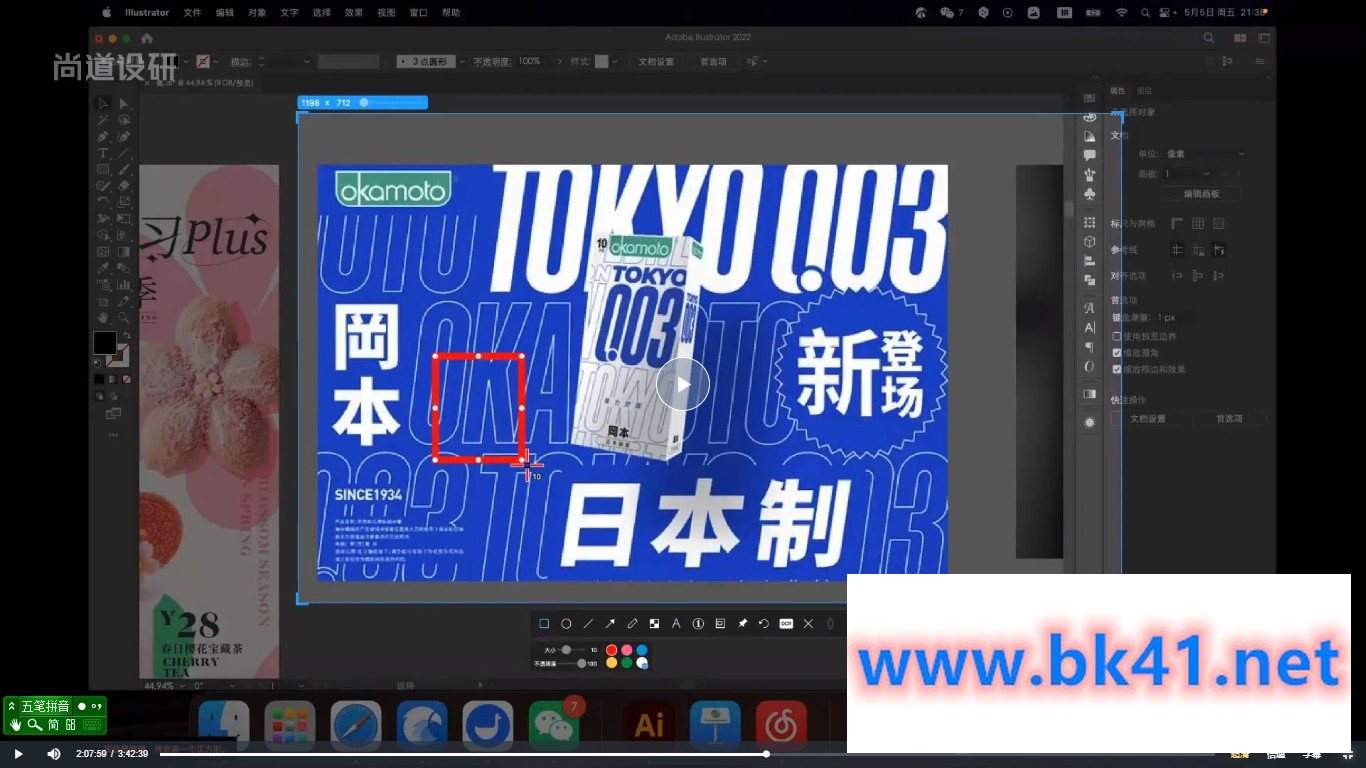Pick the blue annotation color
This screenshot has height=768, width=1366.
tap(642, 650)
